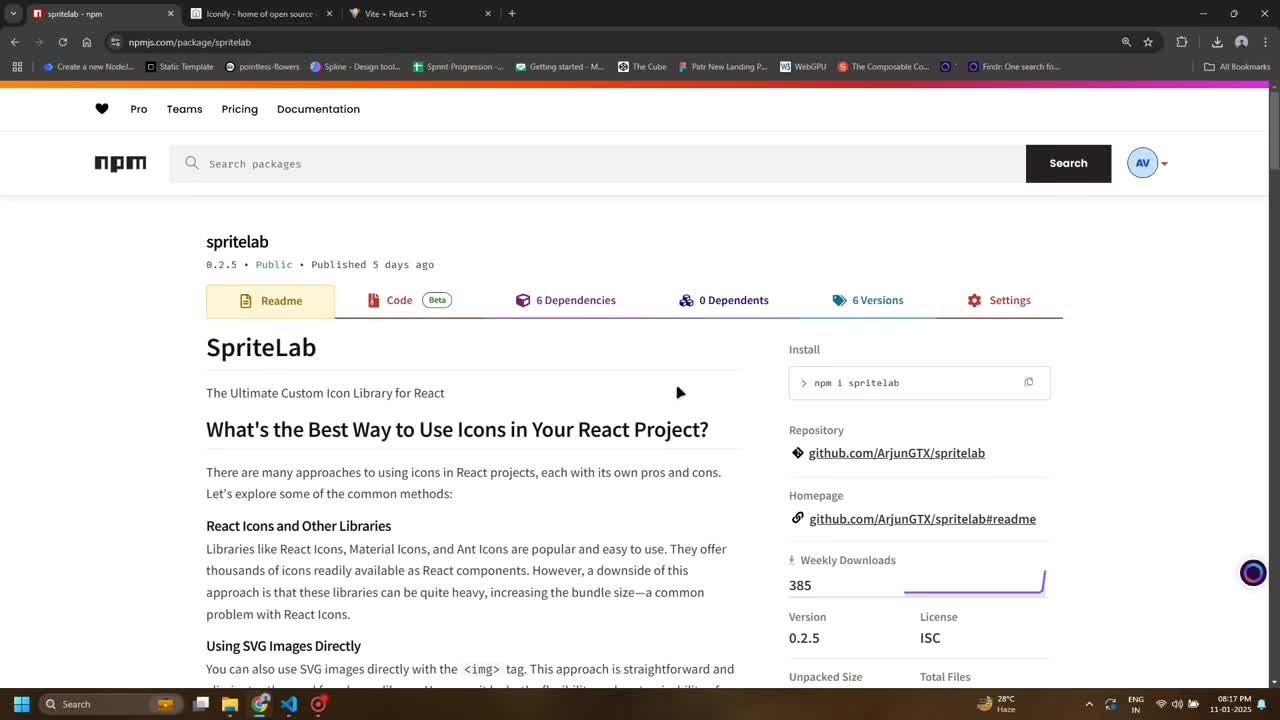Image resolution: width=1280 pixels, height=720 pixels.
Task: Open File Explorer from taskbar
Action: 230,704
